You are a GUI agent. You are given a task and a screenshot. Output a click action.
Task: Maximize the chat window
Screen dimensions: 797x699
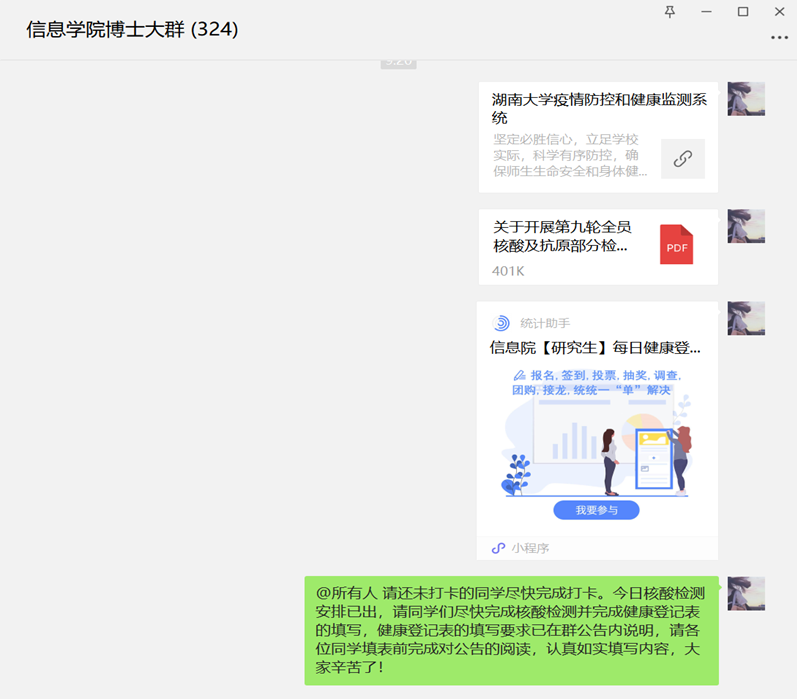[742, 12]
